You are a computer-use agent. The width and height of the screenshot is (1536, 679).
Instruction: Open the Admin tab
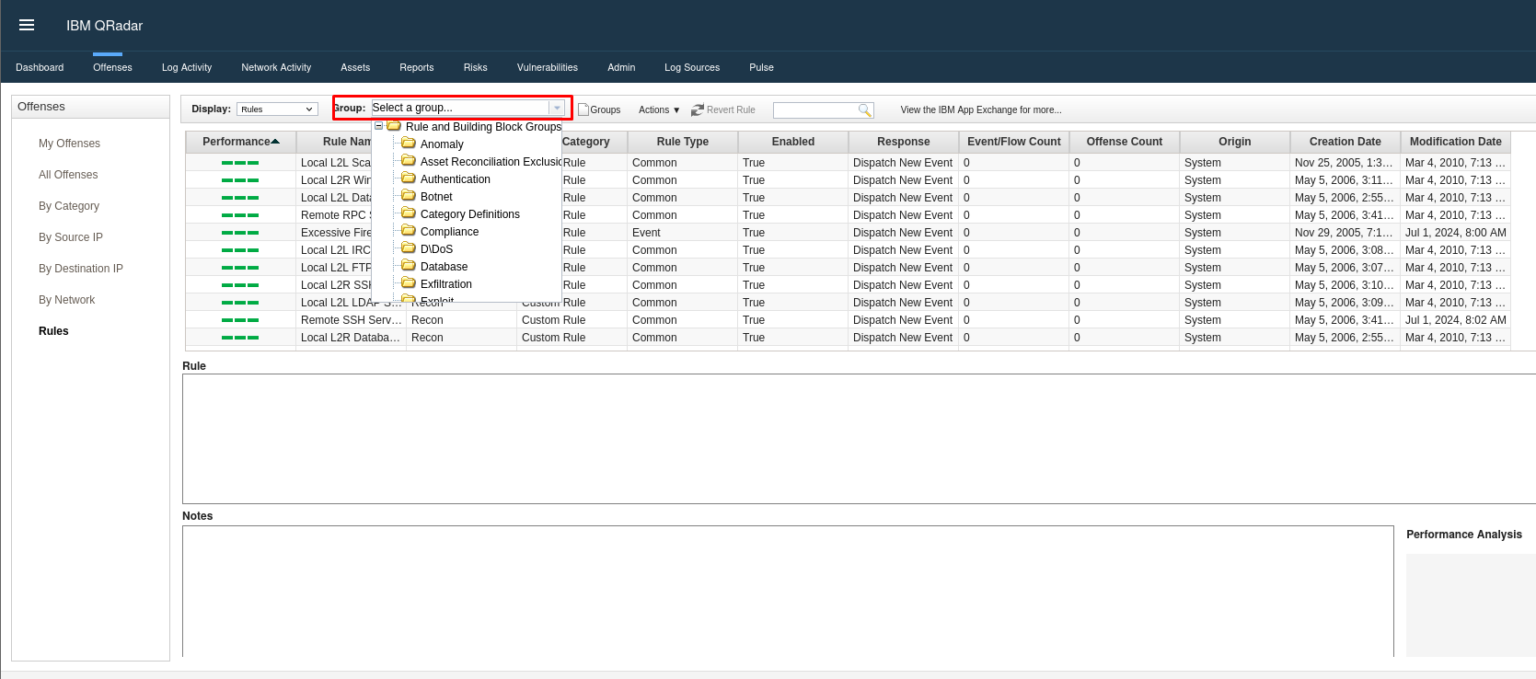click(x=621, y=68)
